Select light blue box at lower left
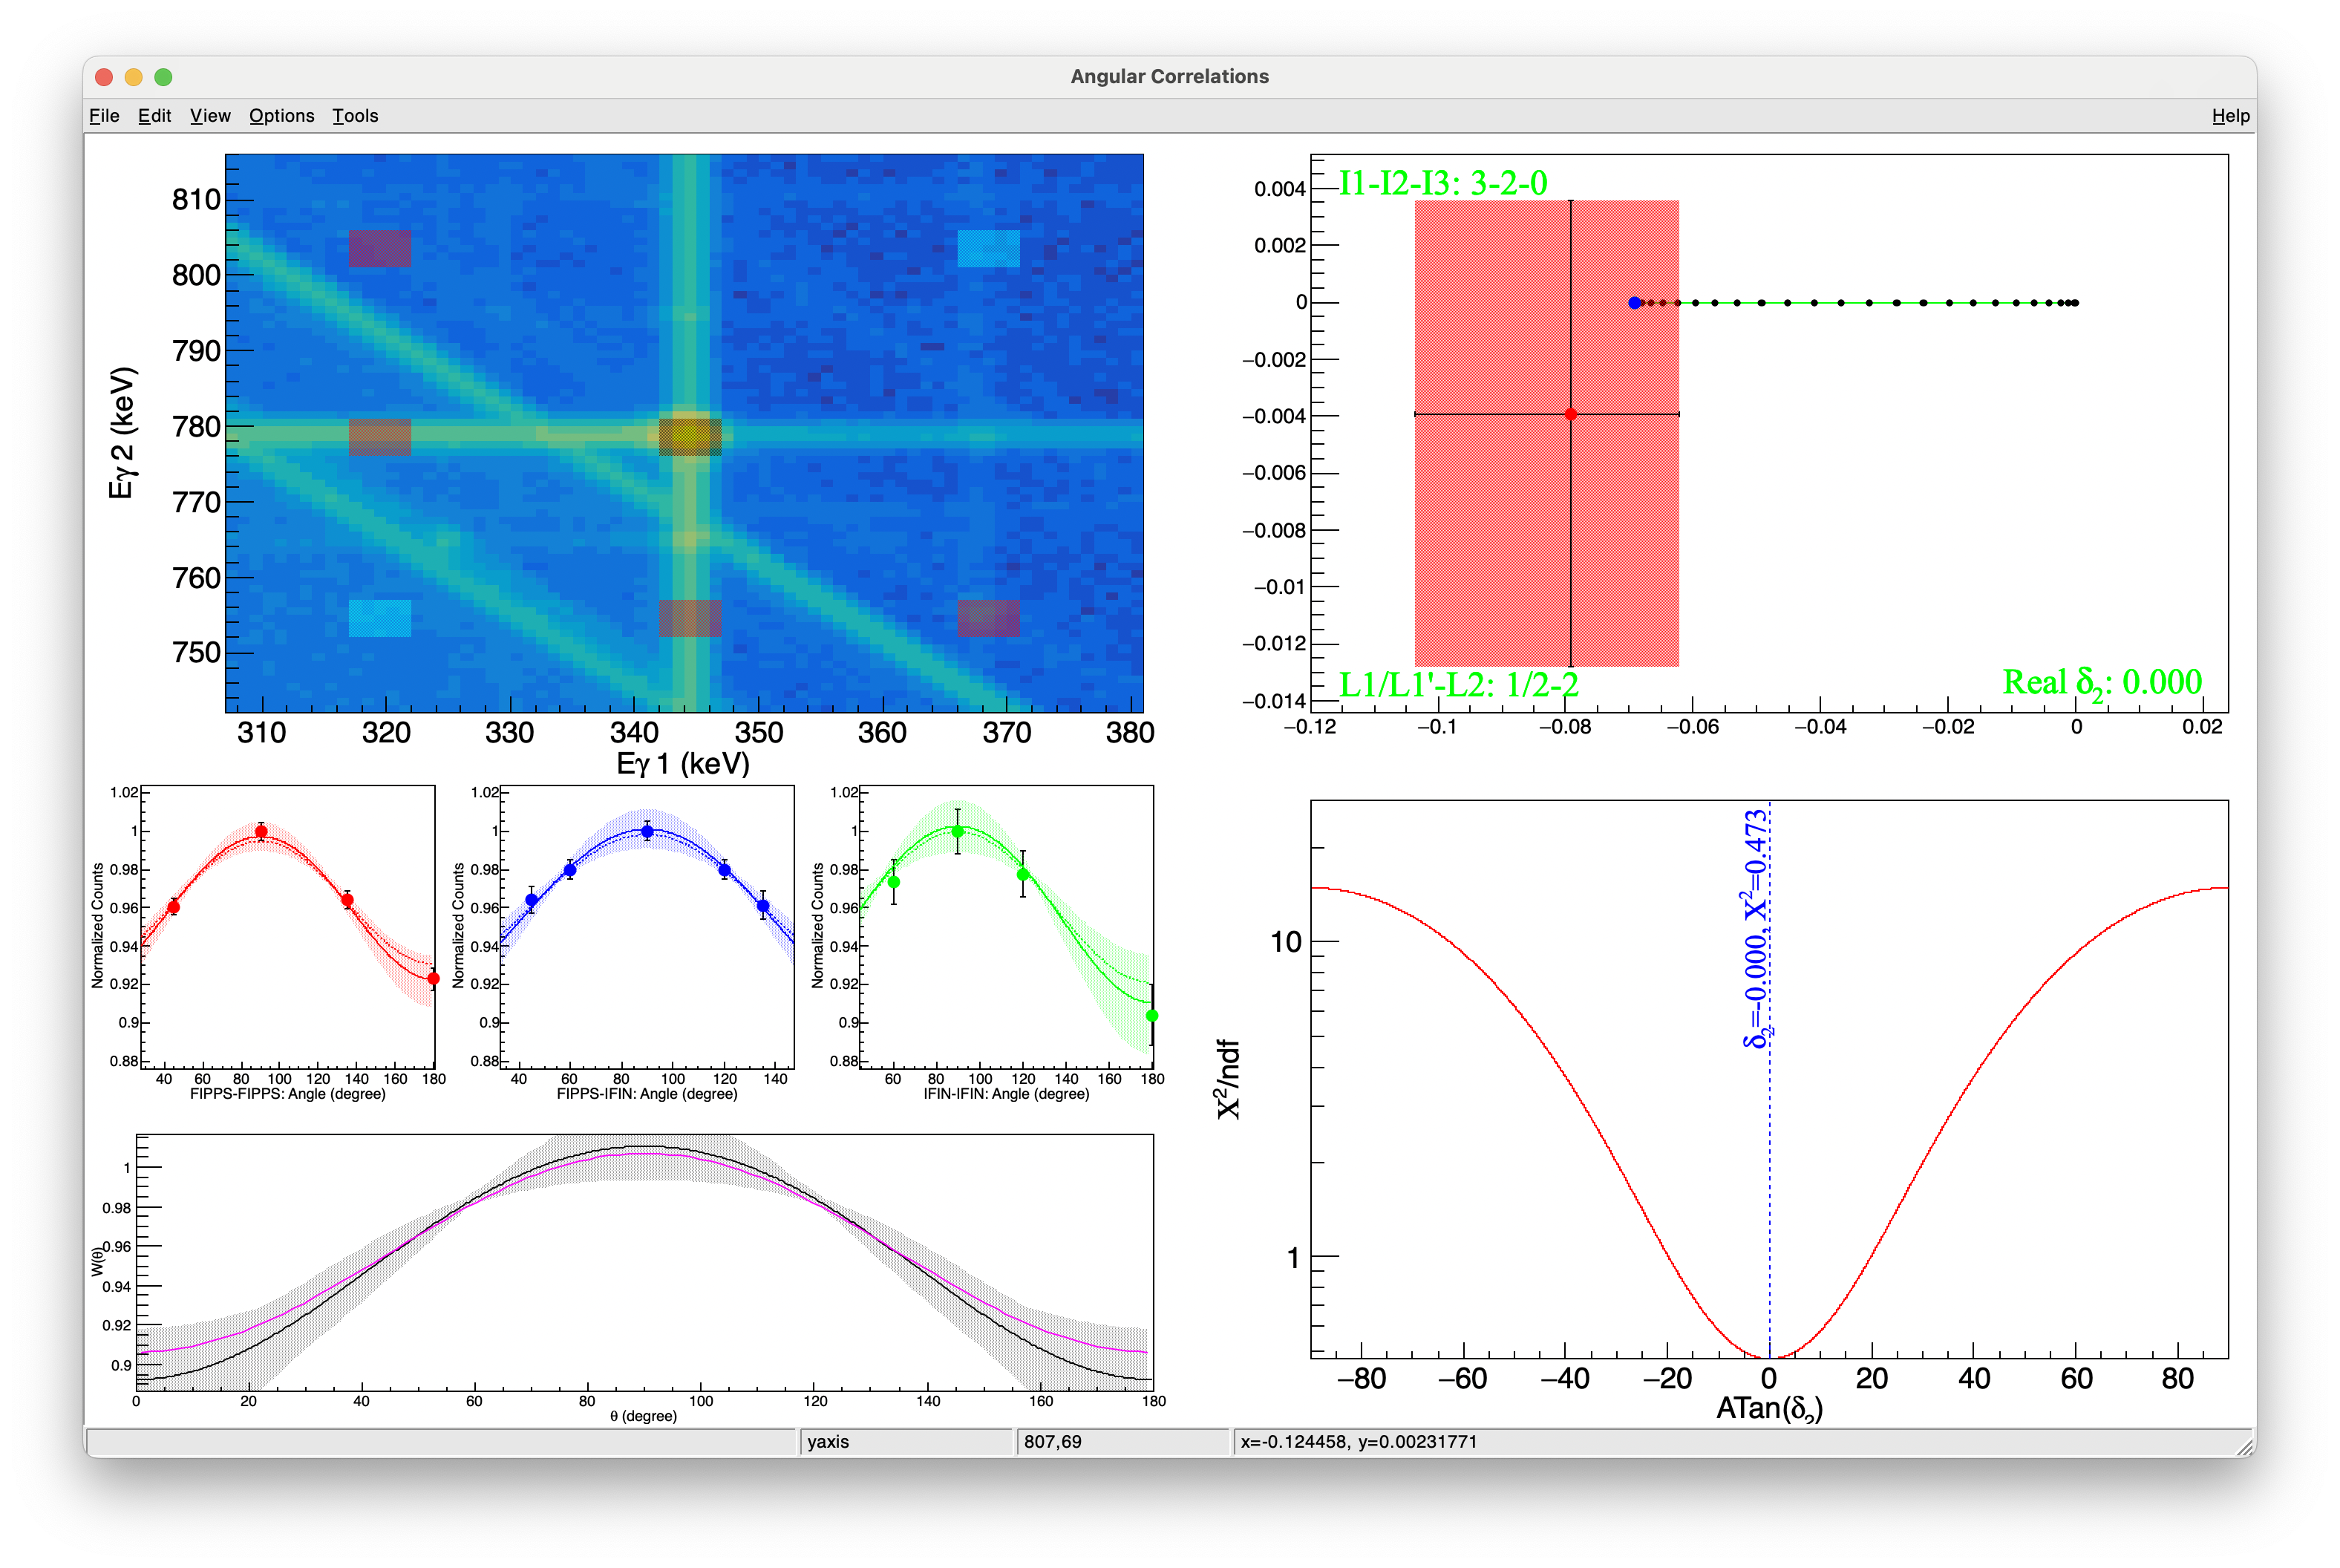The image size is (2340, 1568). tap(380, 618)
